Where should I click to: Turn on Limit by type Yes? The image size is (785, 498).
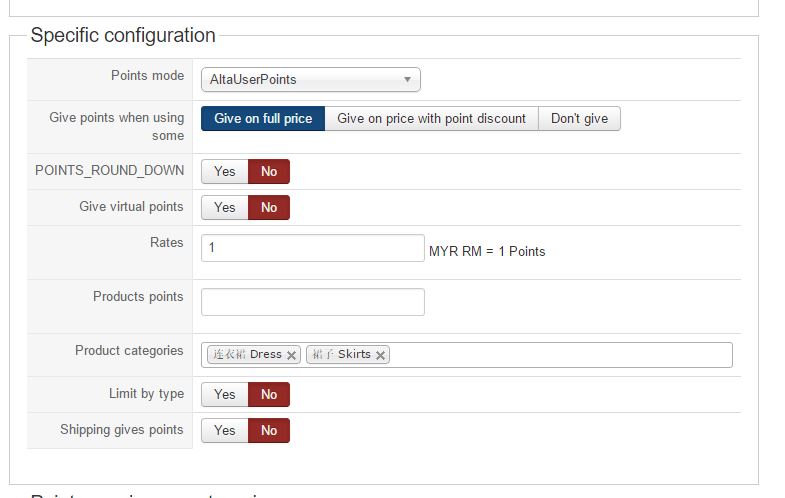click(225, 395)
